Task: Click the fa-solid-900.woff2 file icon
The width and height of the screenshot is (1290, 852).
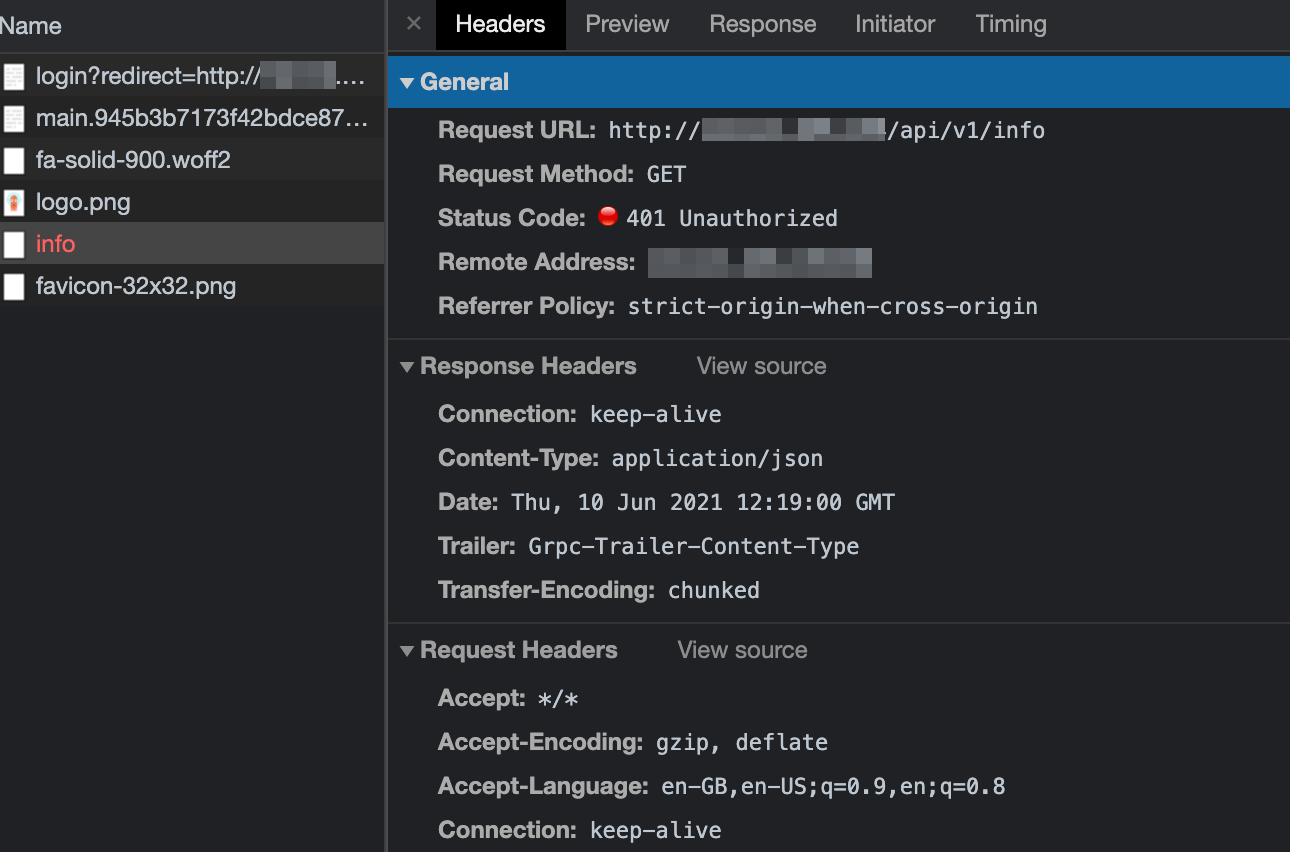Action: pos(14,160)
